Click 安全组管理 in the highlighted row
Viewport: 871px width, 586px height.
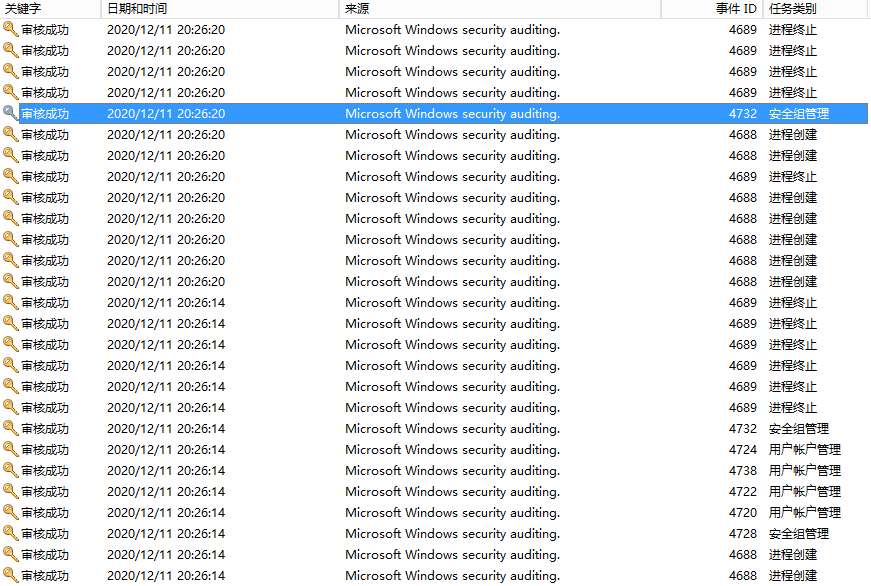click(x=799, y=113)
